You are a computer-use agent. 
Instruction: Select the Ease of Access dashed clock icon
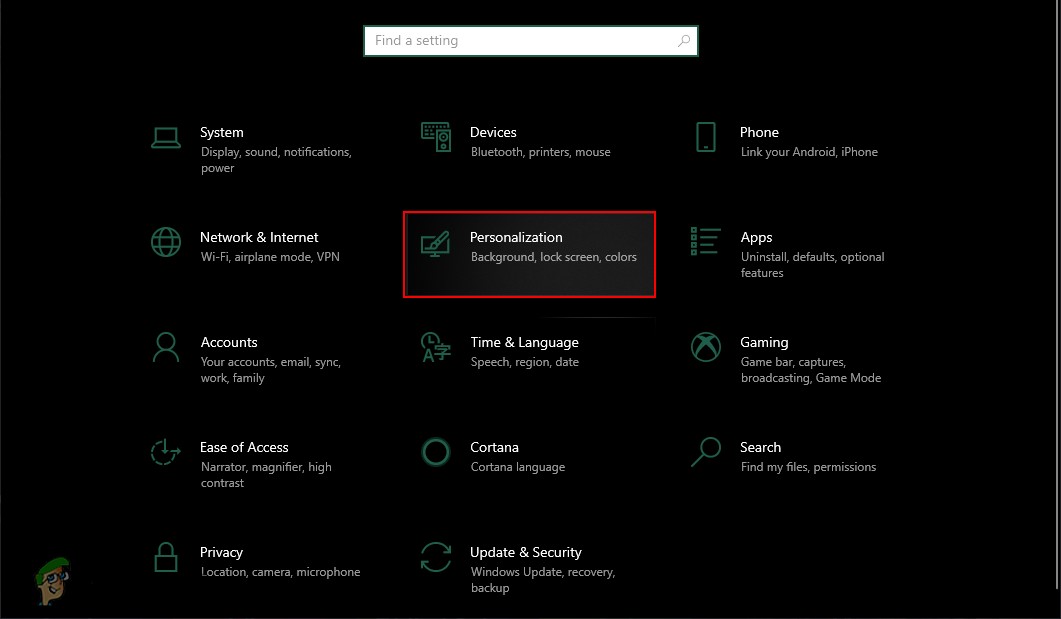click(x=166, y=452)
